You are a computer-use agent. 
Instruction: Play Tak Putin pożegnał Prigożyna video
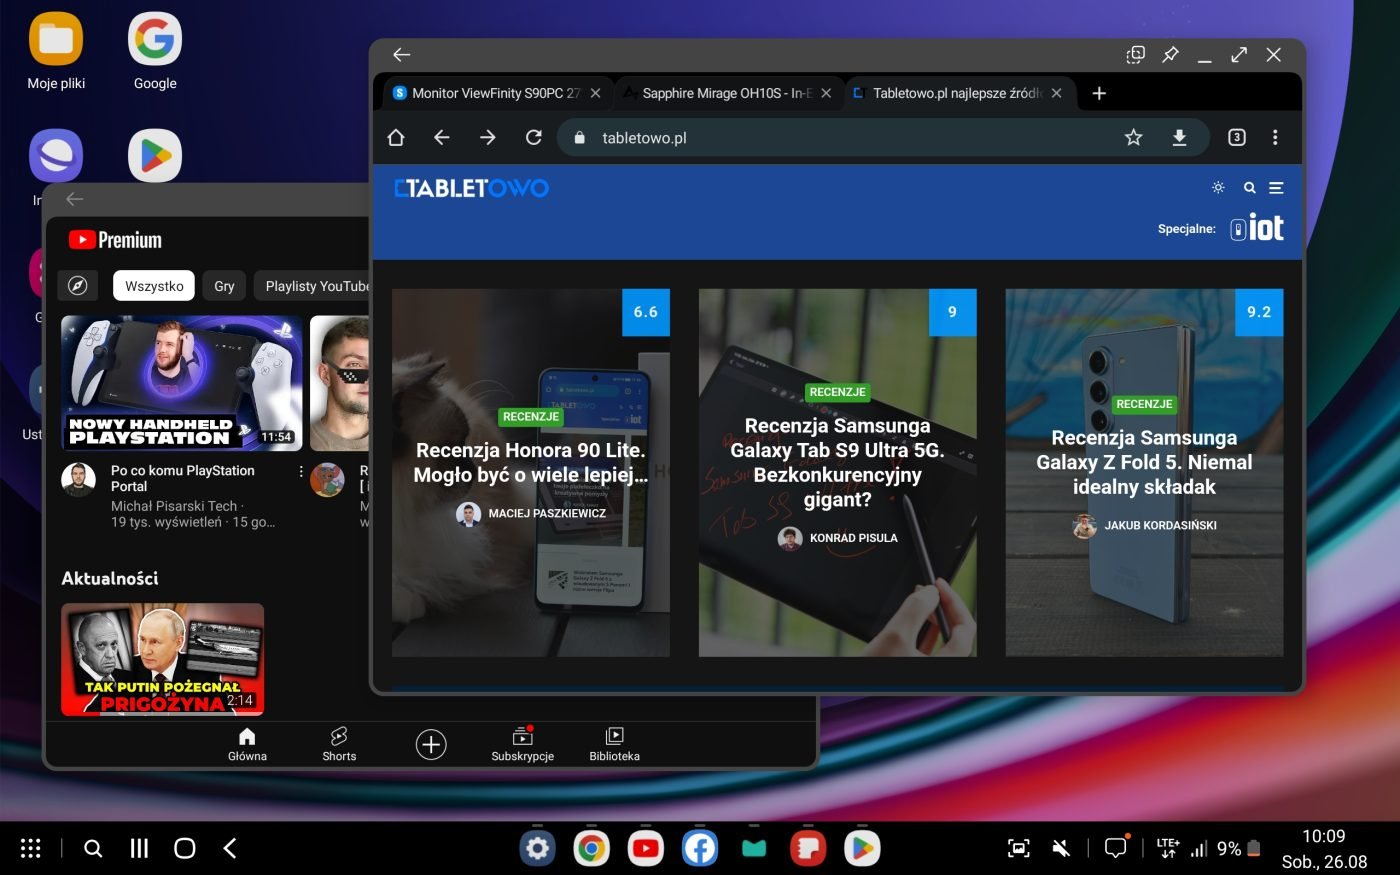pos(163,660)
